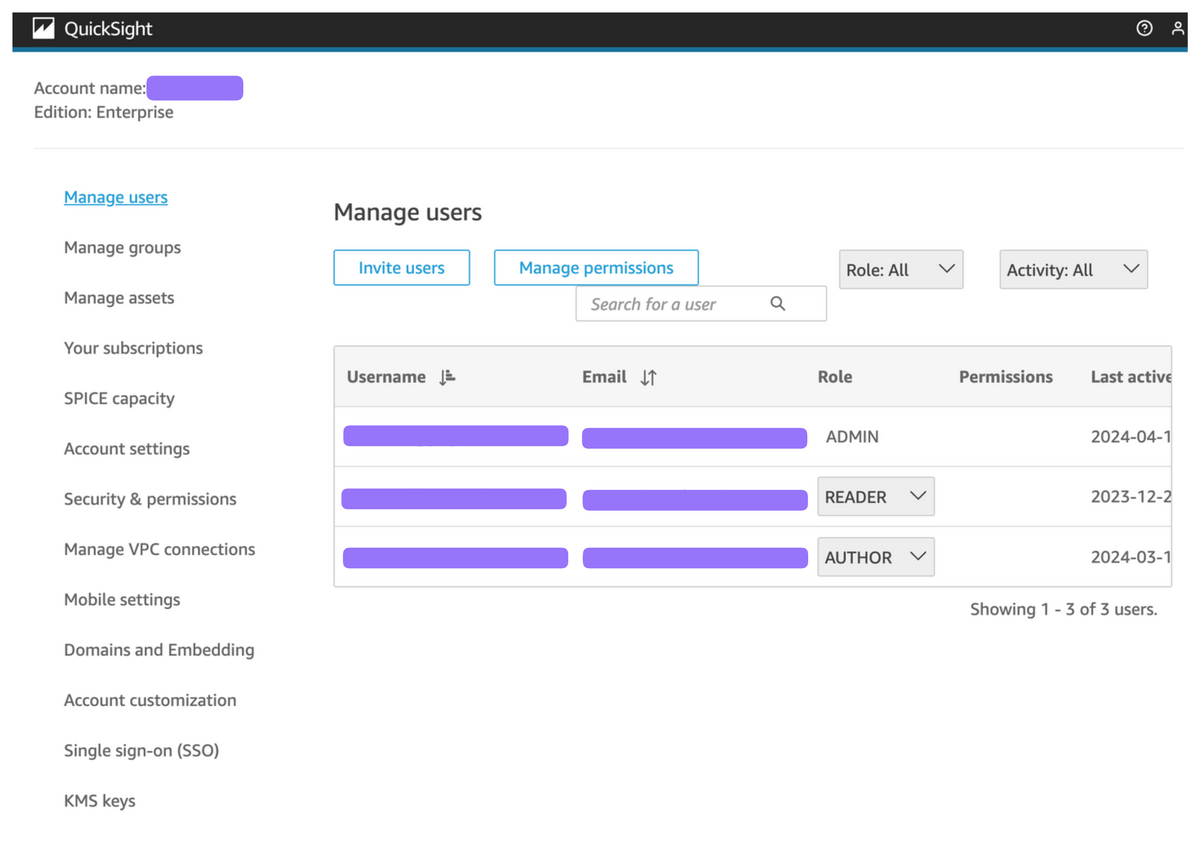The width and height of the screenshot is (1200, 849).
Task: Focus the Search for a user field
Action: coord(701,304)
